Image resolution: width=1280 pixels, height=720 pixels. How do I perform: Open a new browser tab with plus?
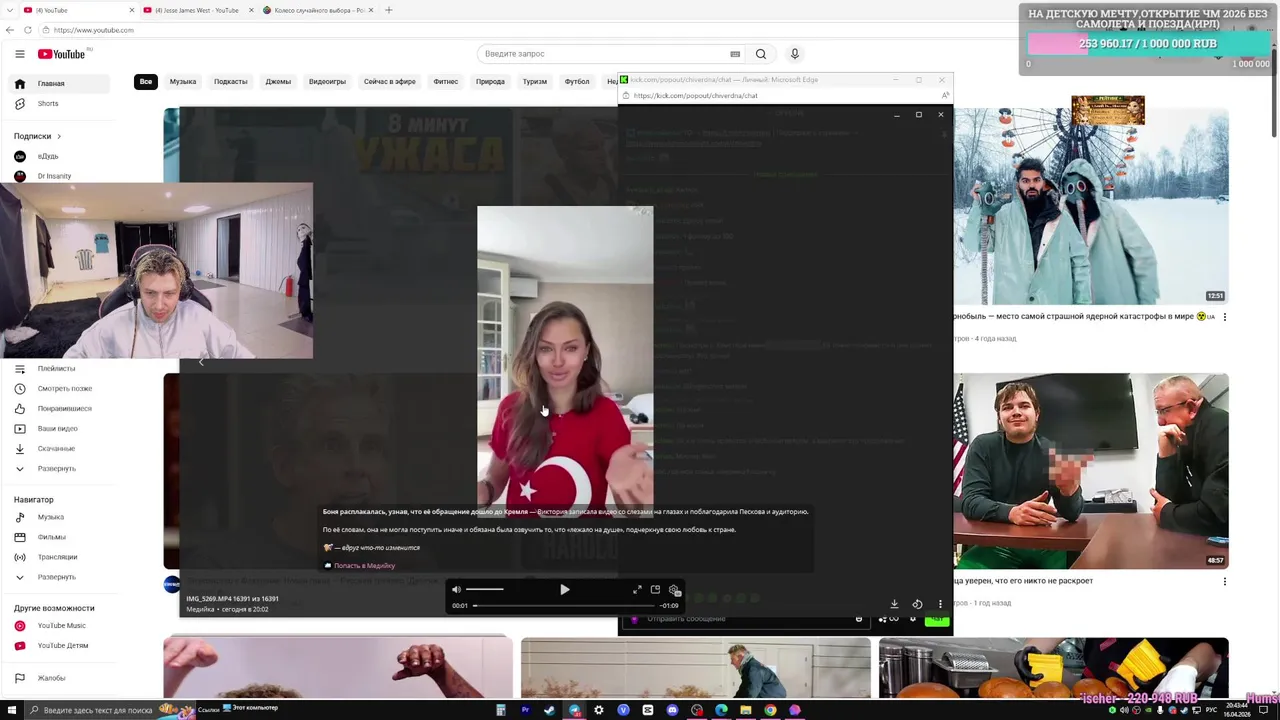(x=389, y=10)
